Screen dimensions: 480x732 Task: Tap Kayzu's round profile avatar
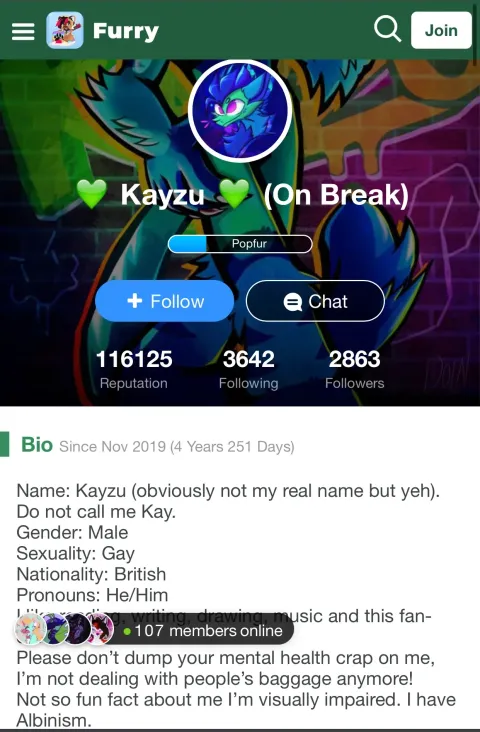tap(240, 111)
